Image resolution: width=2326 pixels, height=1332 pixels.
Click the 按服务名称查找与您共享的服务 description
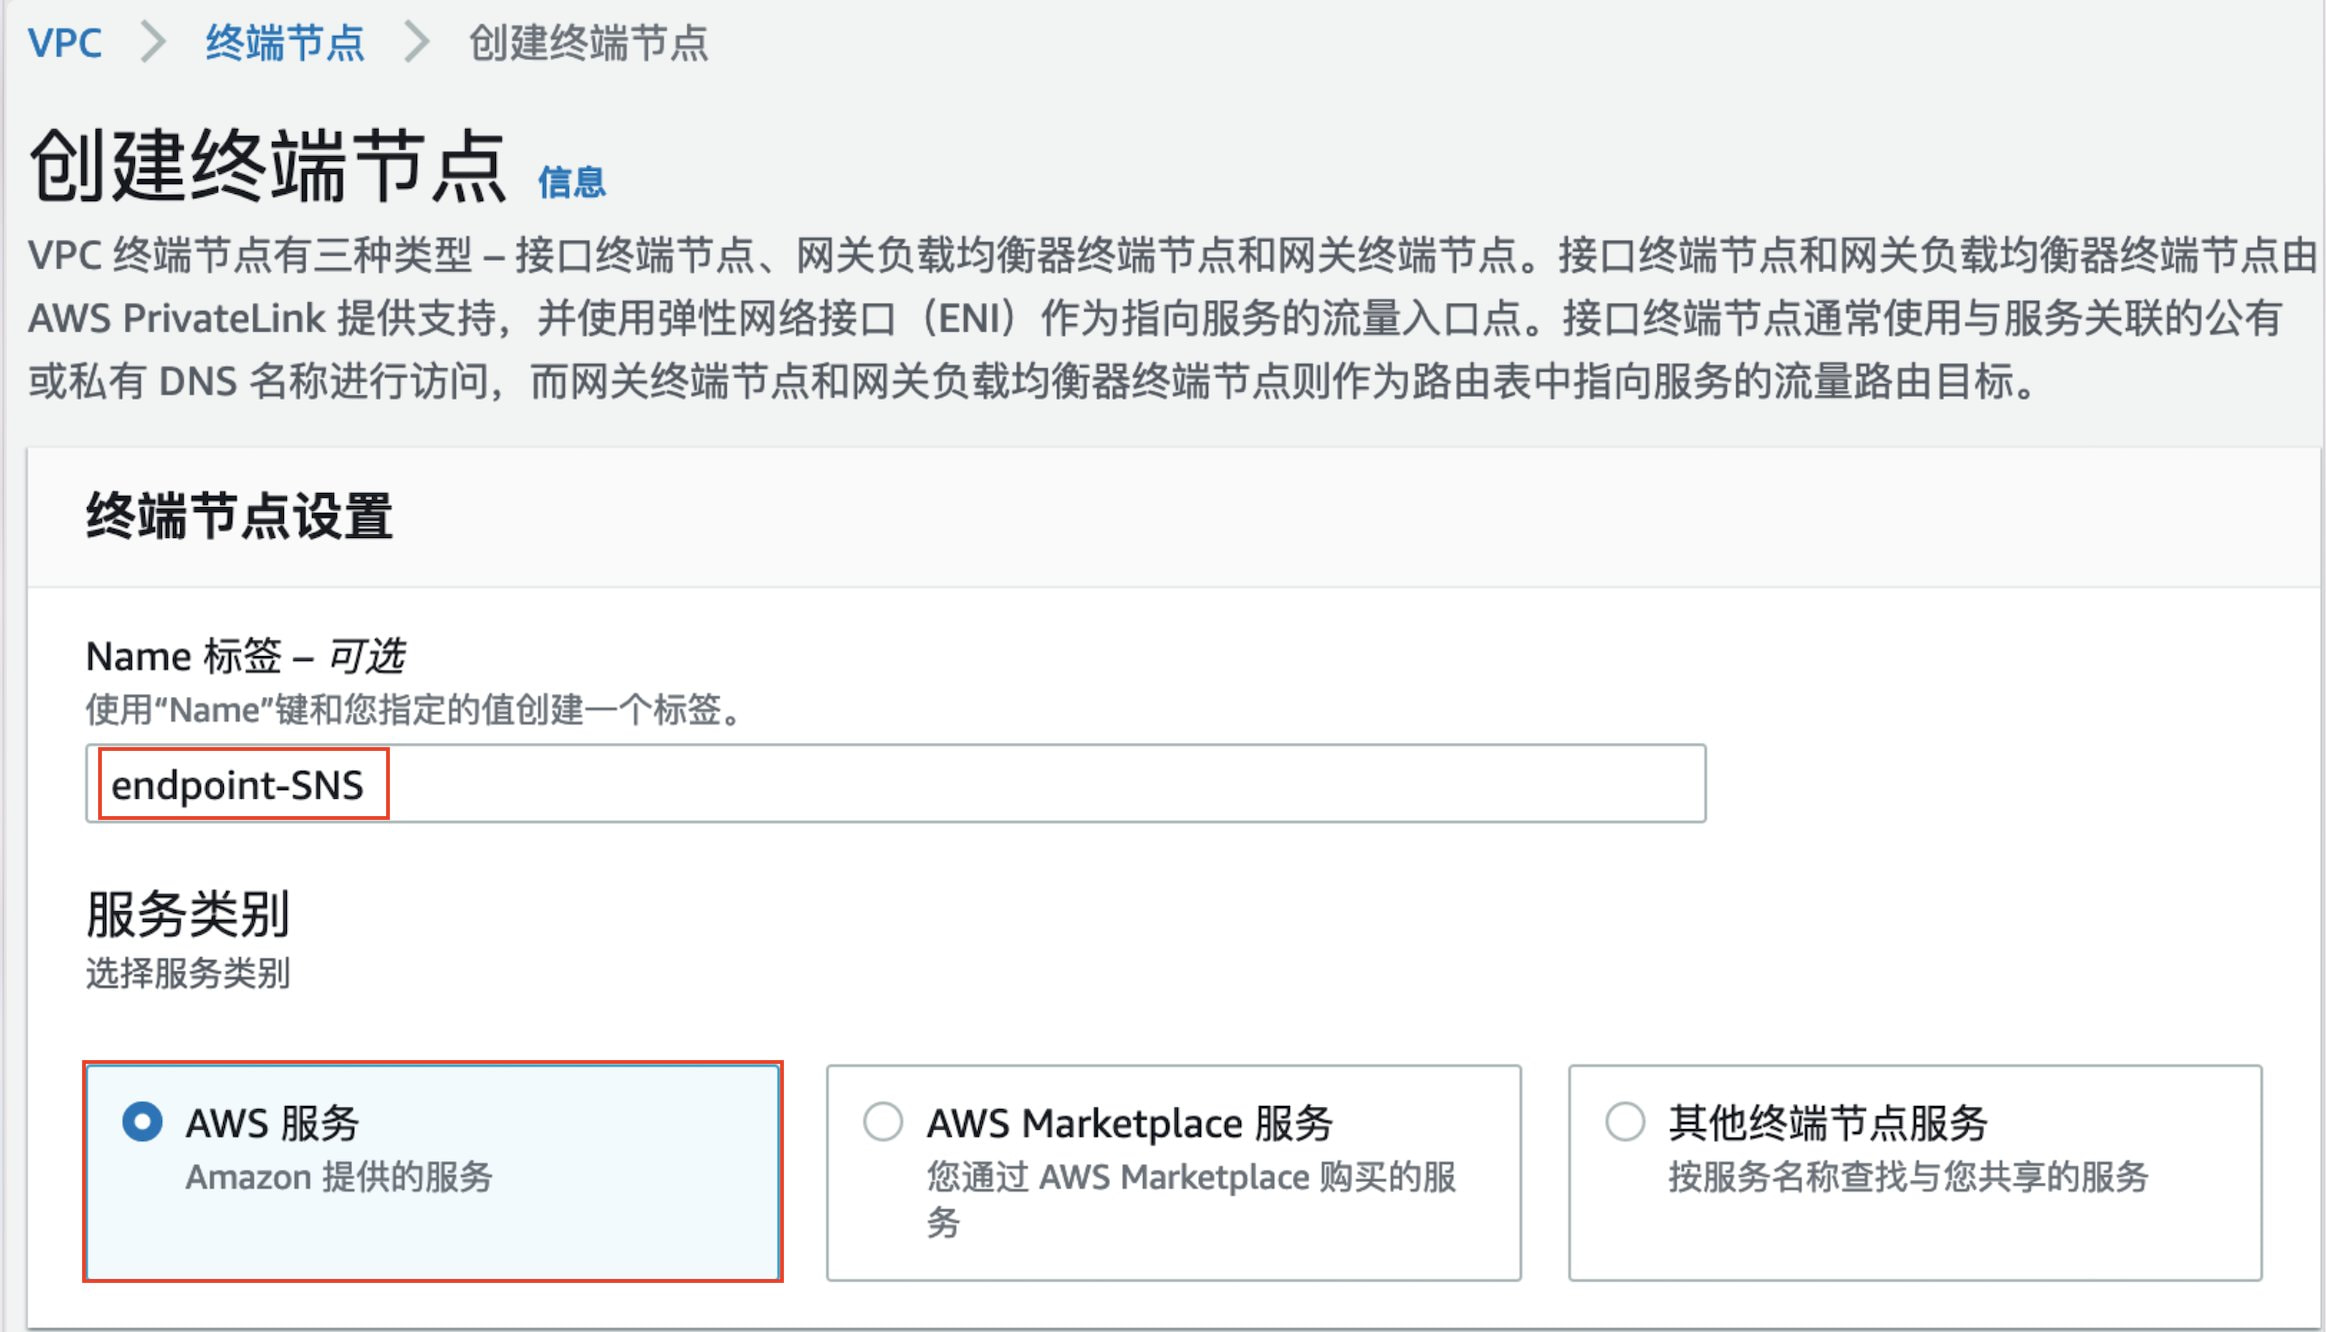point(1909,1177)
